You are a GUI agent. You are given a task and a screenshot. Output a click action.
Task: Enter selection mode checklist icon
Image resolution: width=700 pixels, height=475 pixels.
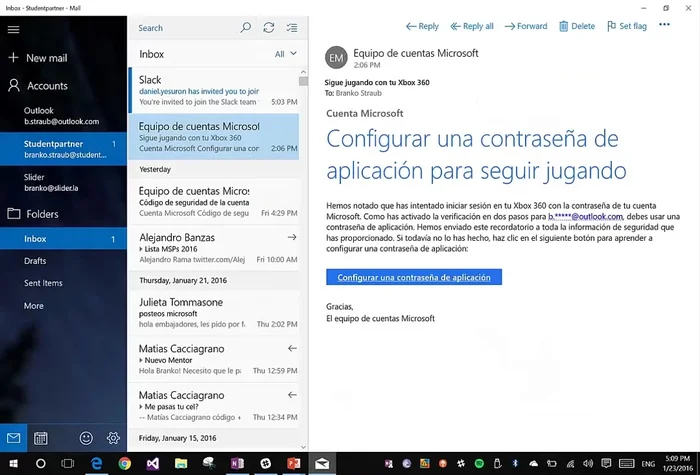click(292, 28)
